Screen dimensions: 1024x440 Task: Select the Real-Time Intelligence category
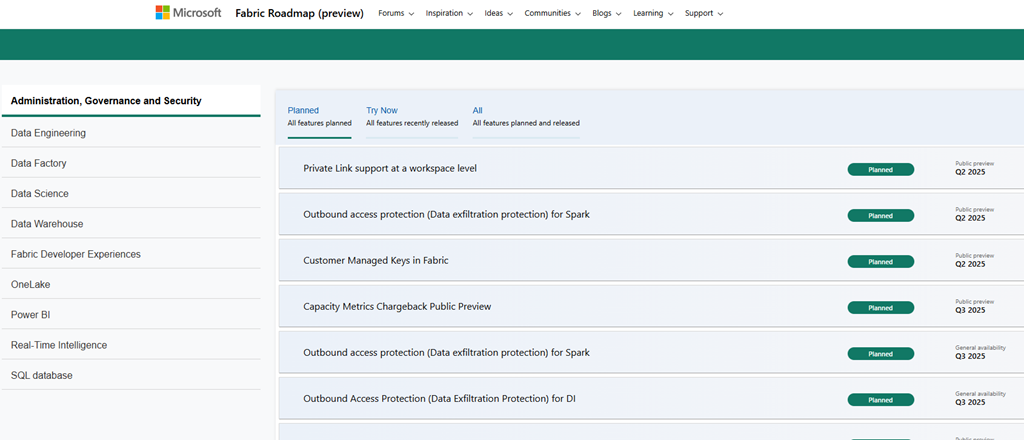[x=131, y=345]
